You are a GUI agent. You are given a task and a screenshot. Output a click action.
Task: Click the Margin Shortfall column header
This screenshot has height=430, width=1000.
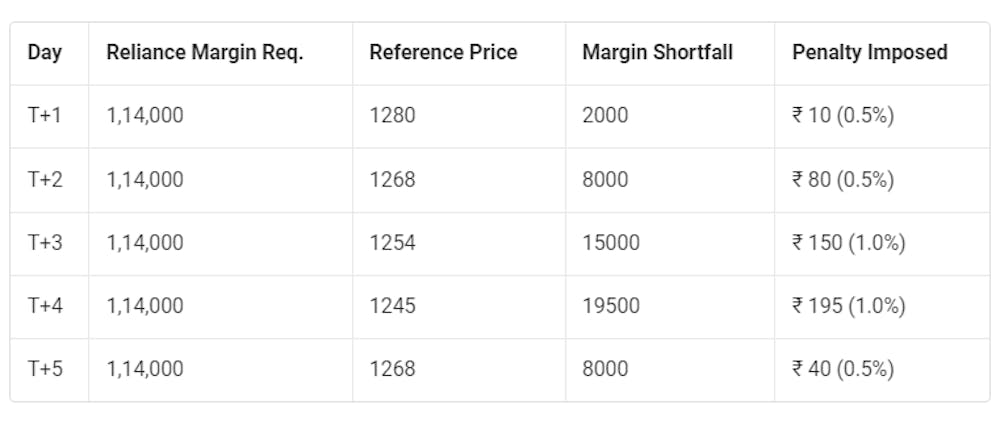coord(657,52)
